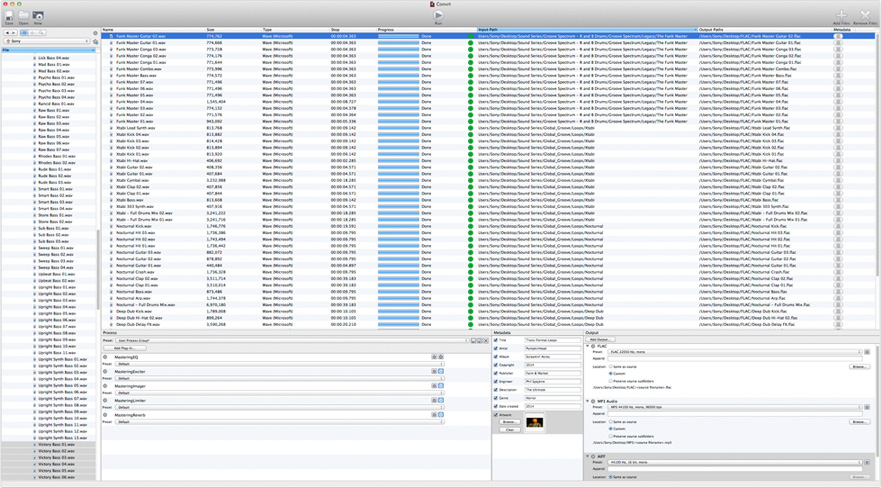Select Xtabi Lead Synth.wav job row
The height and width of the screenshot is (488, 881).
[x=488, y=128]
